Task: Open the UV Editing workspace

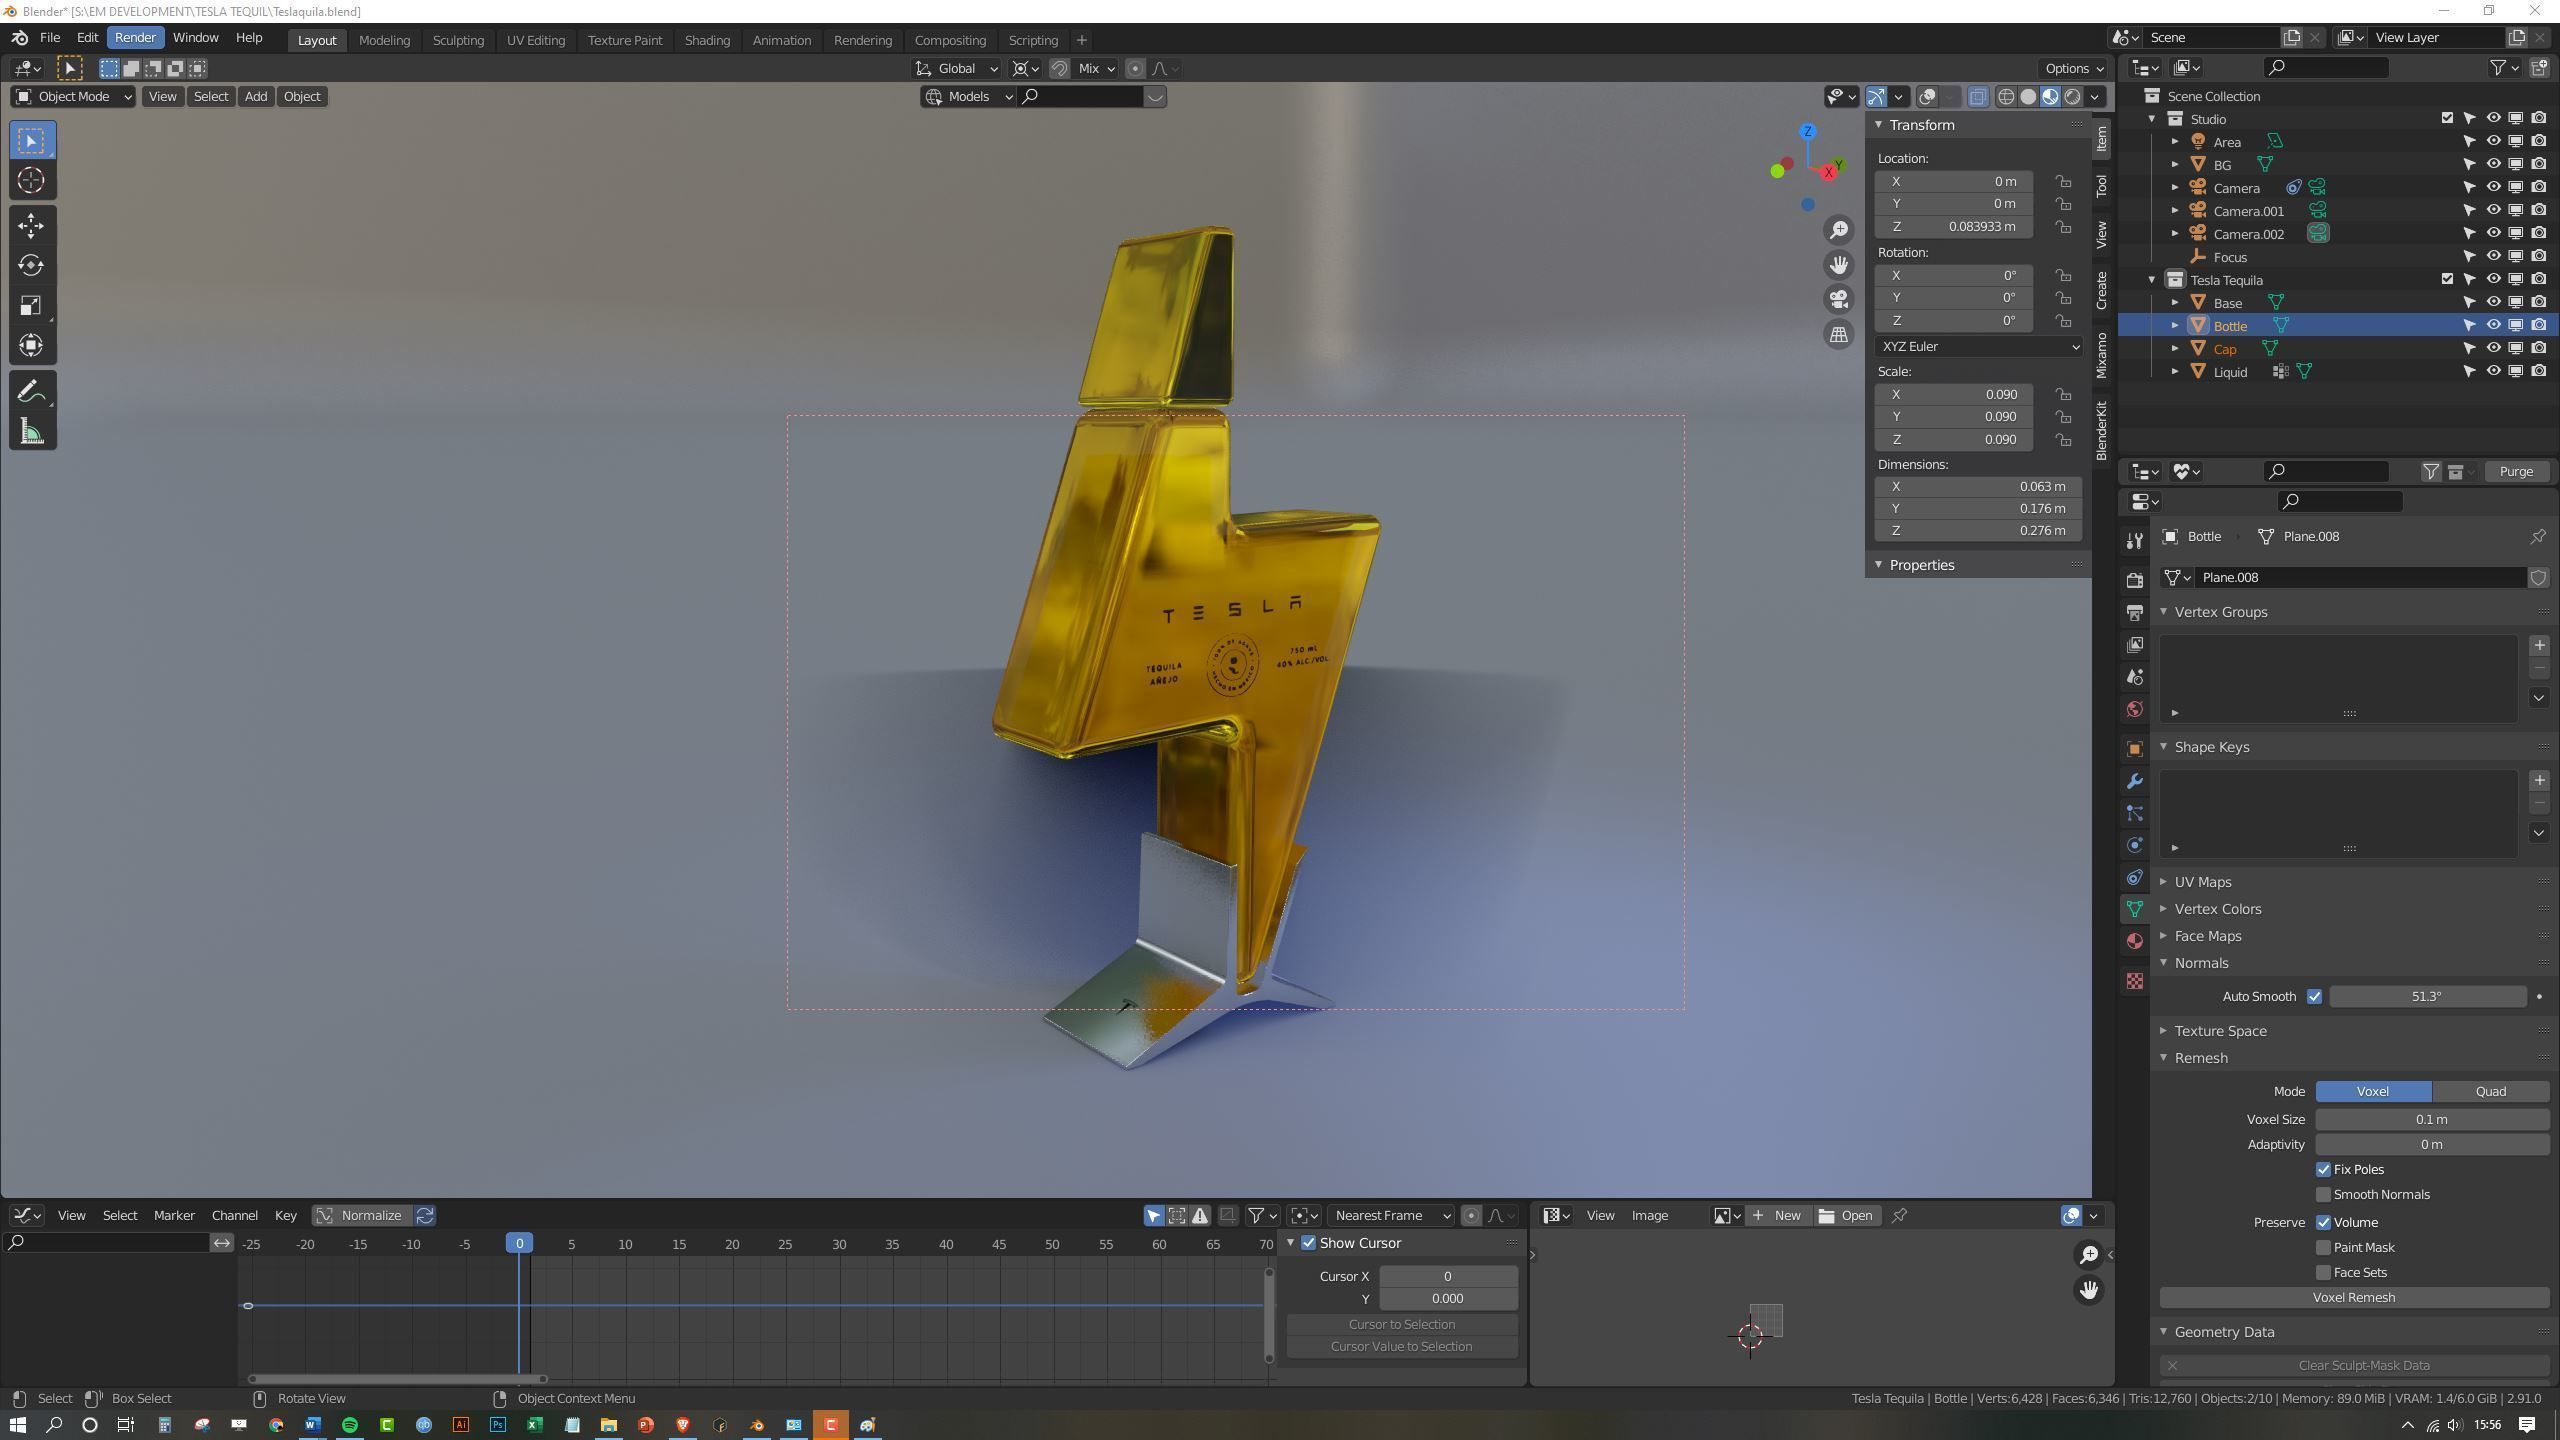Action: point(535,40)
